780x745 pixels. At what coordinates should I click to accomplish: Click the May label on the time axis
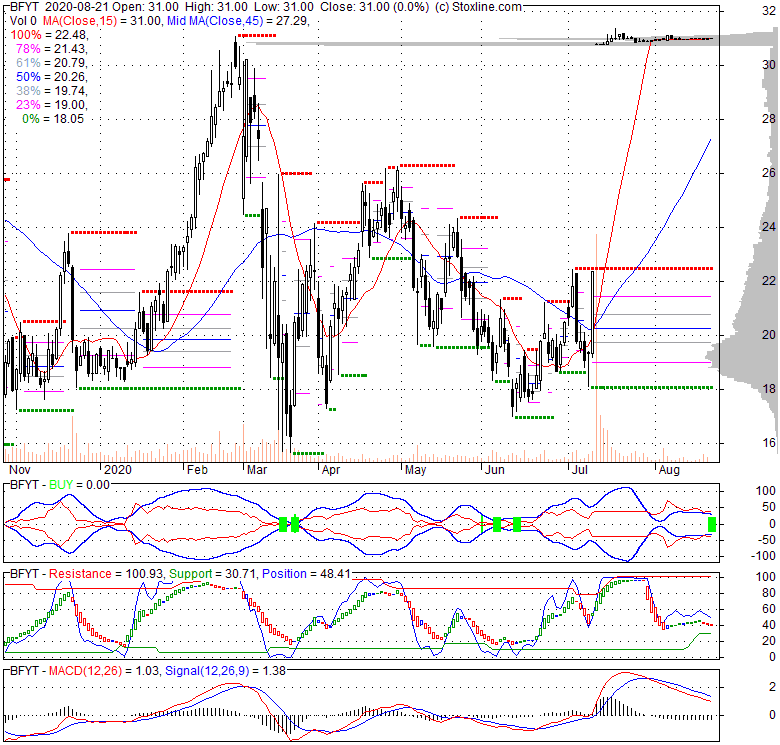point(415,470)
